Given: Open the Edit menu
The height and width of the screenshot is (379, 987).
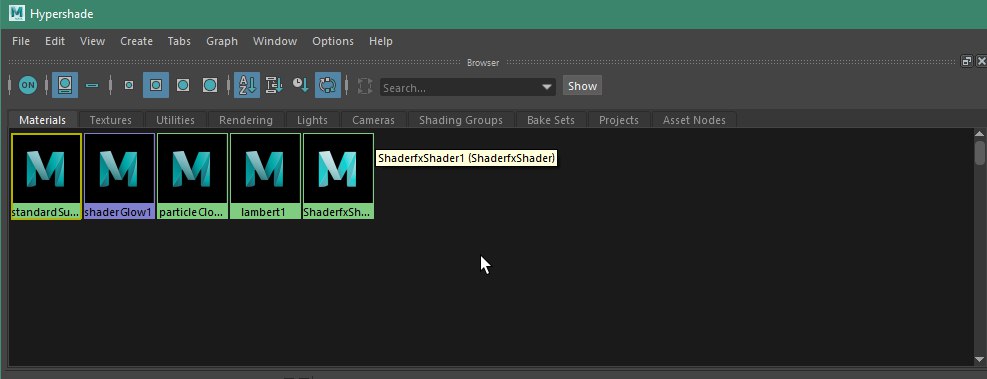Looking at the screenshot, I should point(55,41).
